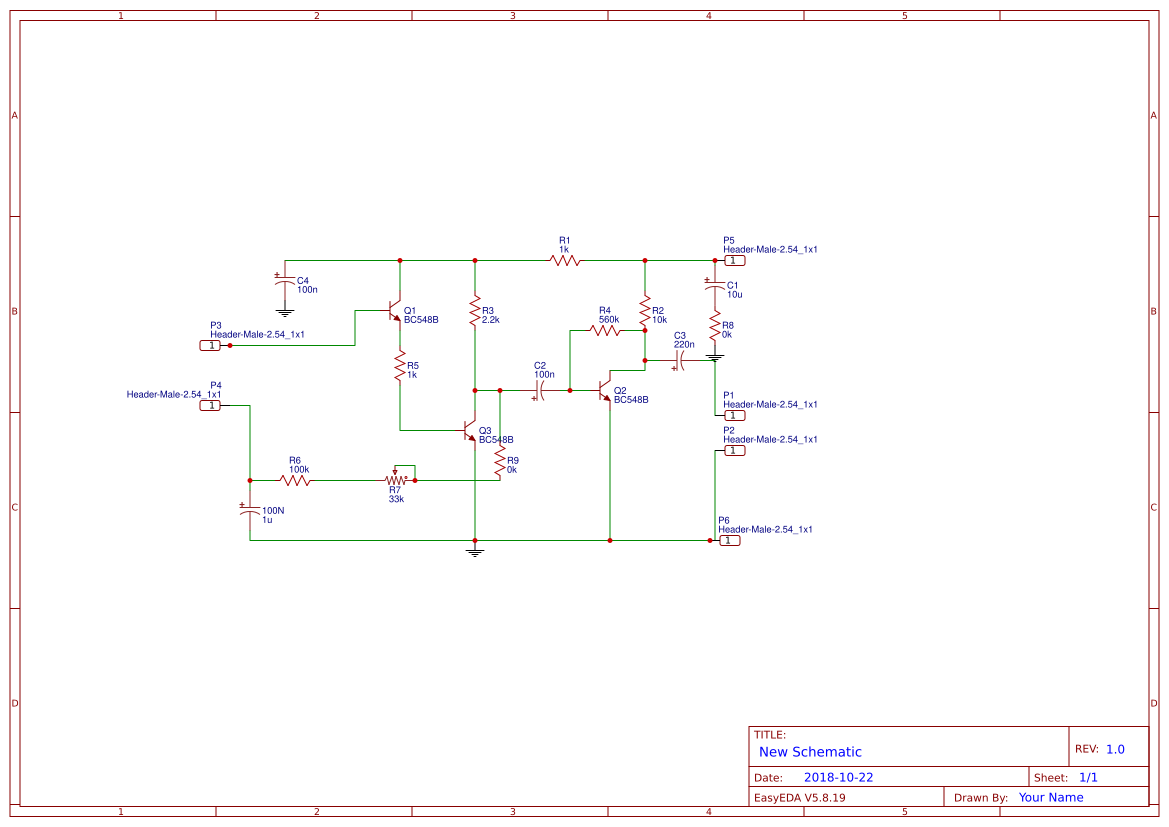Adjust the R7 33k potentiometer wiper
The width and height of the screenshot is (1169, 827).
396,473
